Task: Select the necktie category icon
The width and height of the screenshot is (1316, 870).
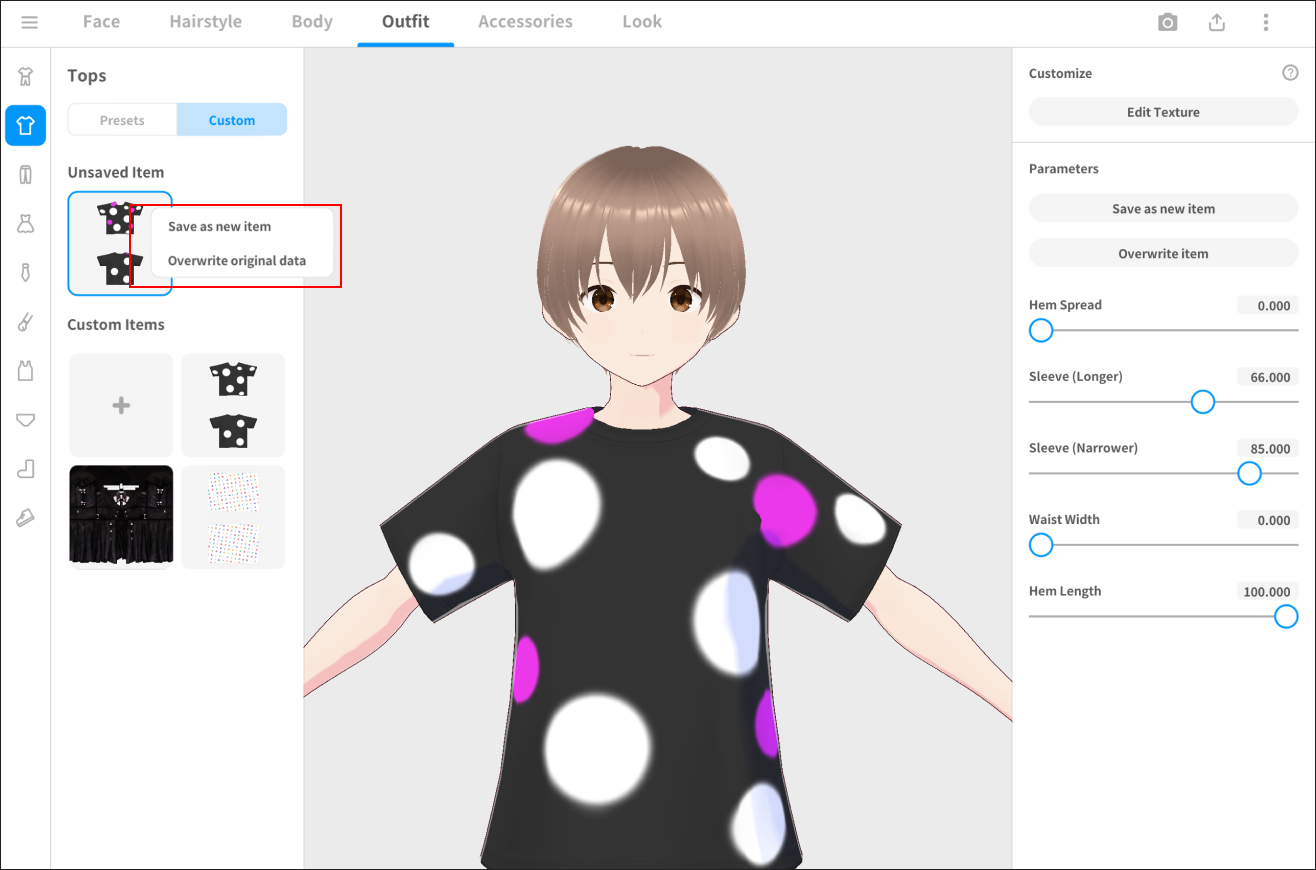Action: pyautogui.click(x=26, y=272)
